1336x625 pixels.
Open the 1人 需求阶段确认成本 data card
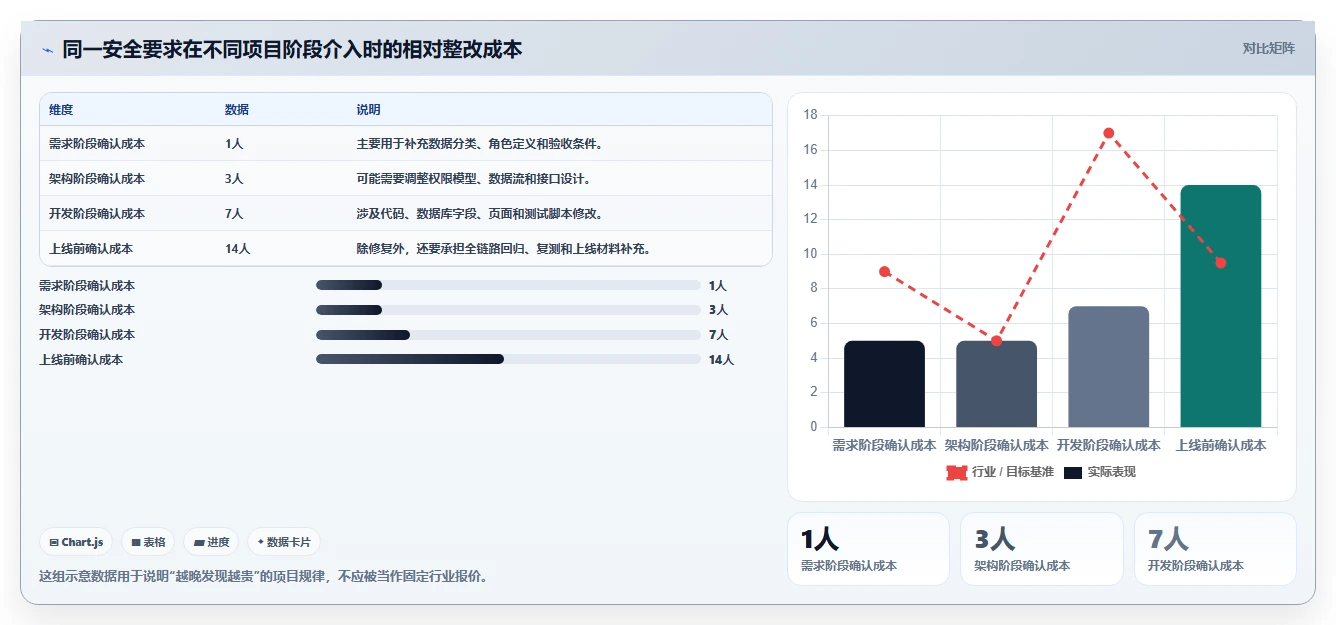click(868, 549)
